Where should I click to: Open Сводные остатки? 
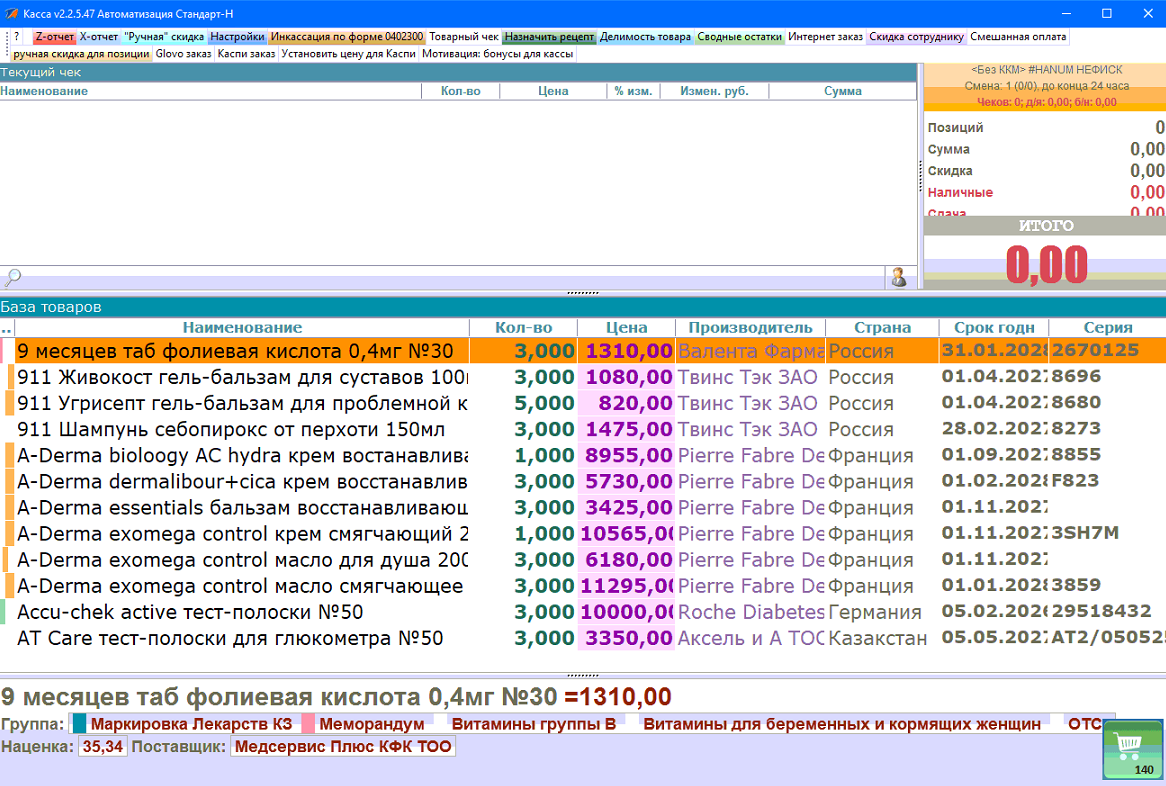(740, 36)
